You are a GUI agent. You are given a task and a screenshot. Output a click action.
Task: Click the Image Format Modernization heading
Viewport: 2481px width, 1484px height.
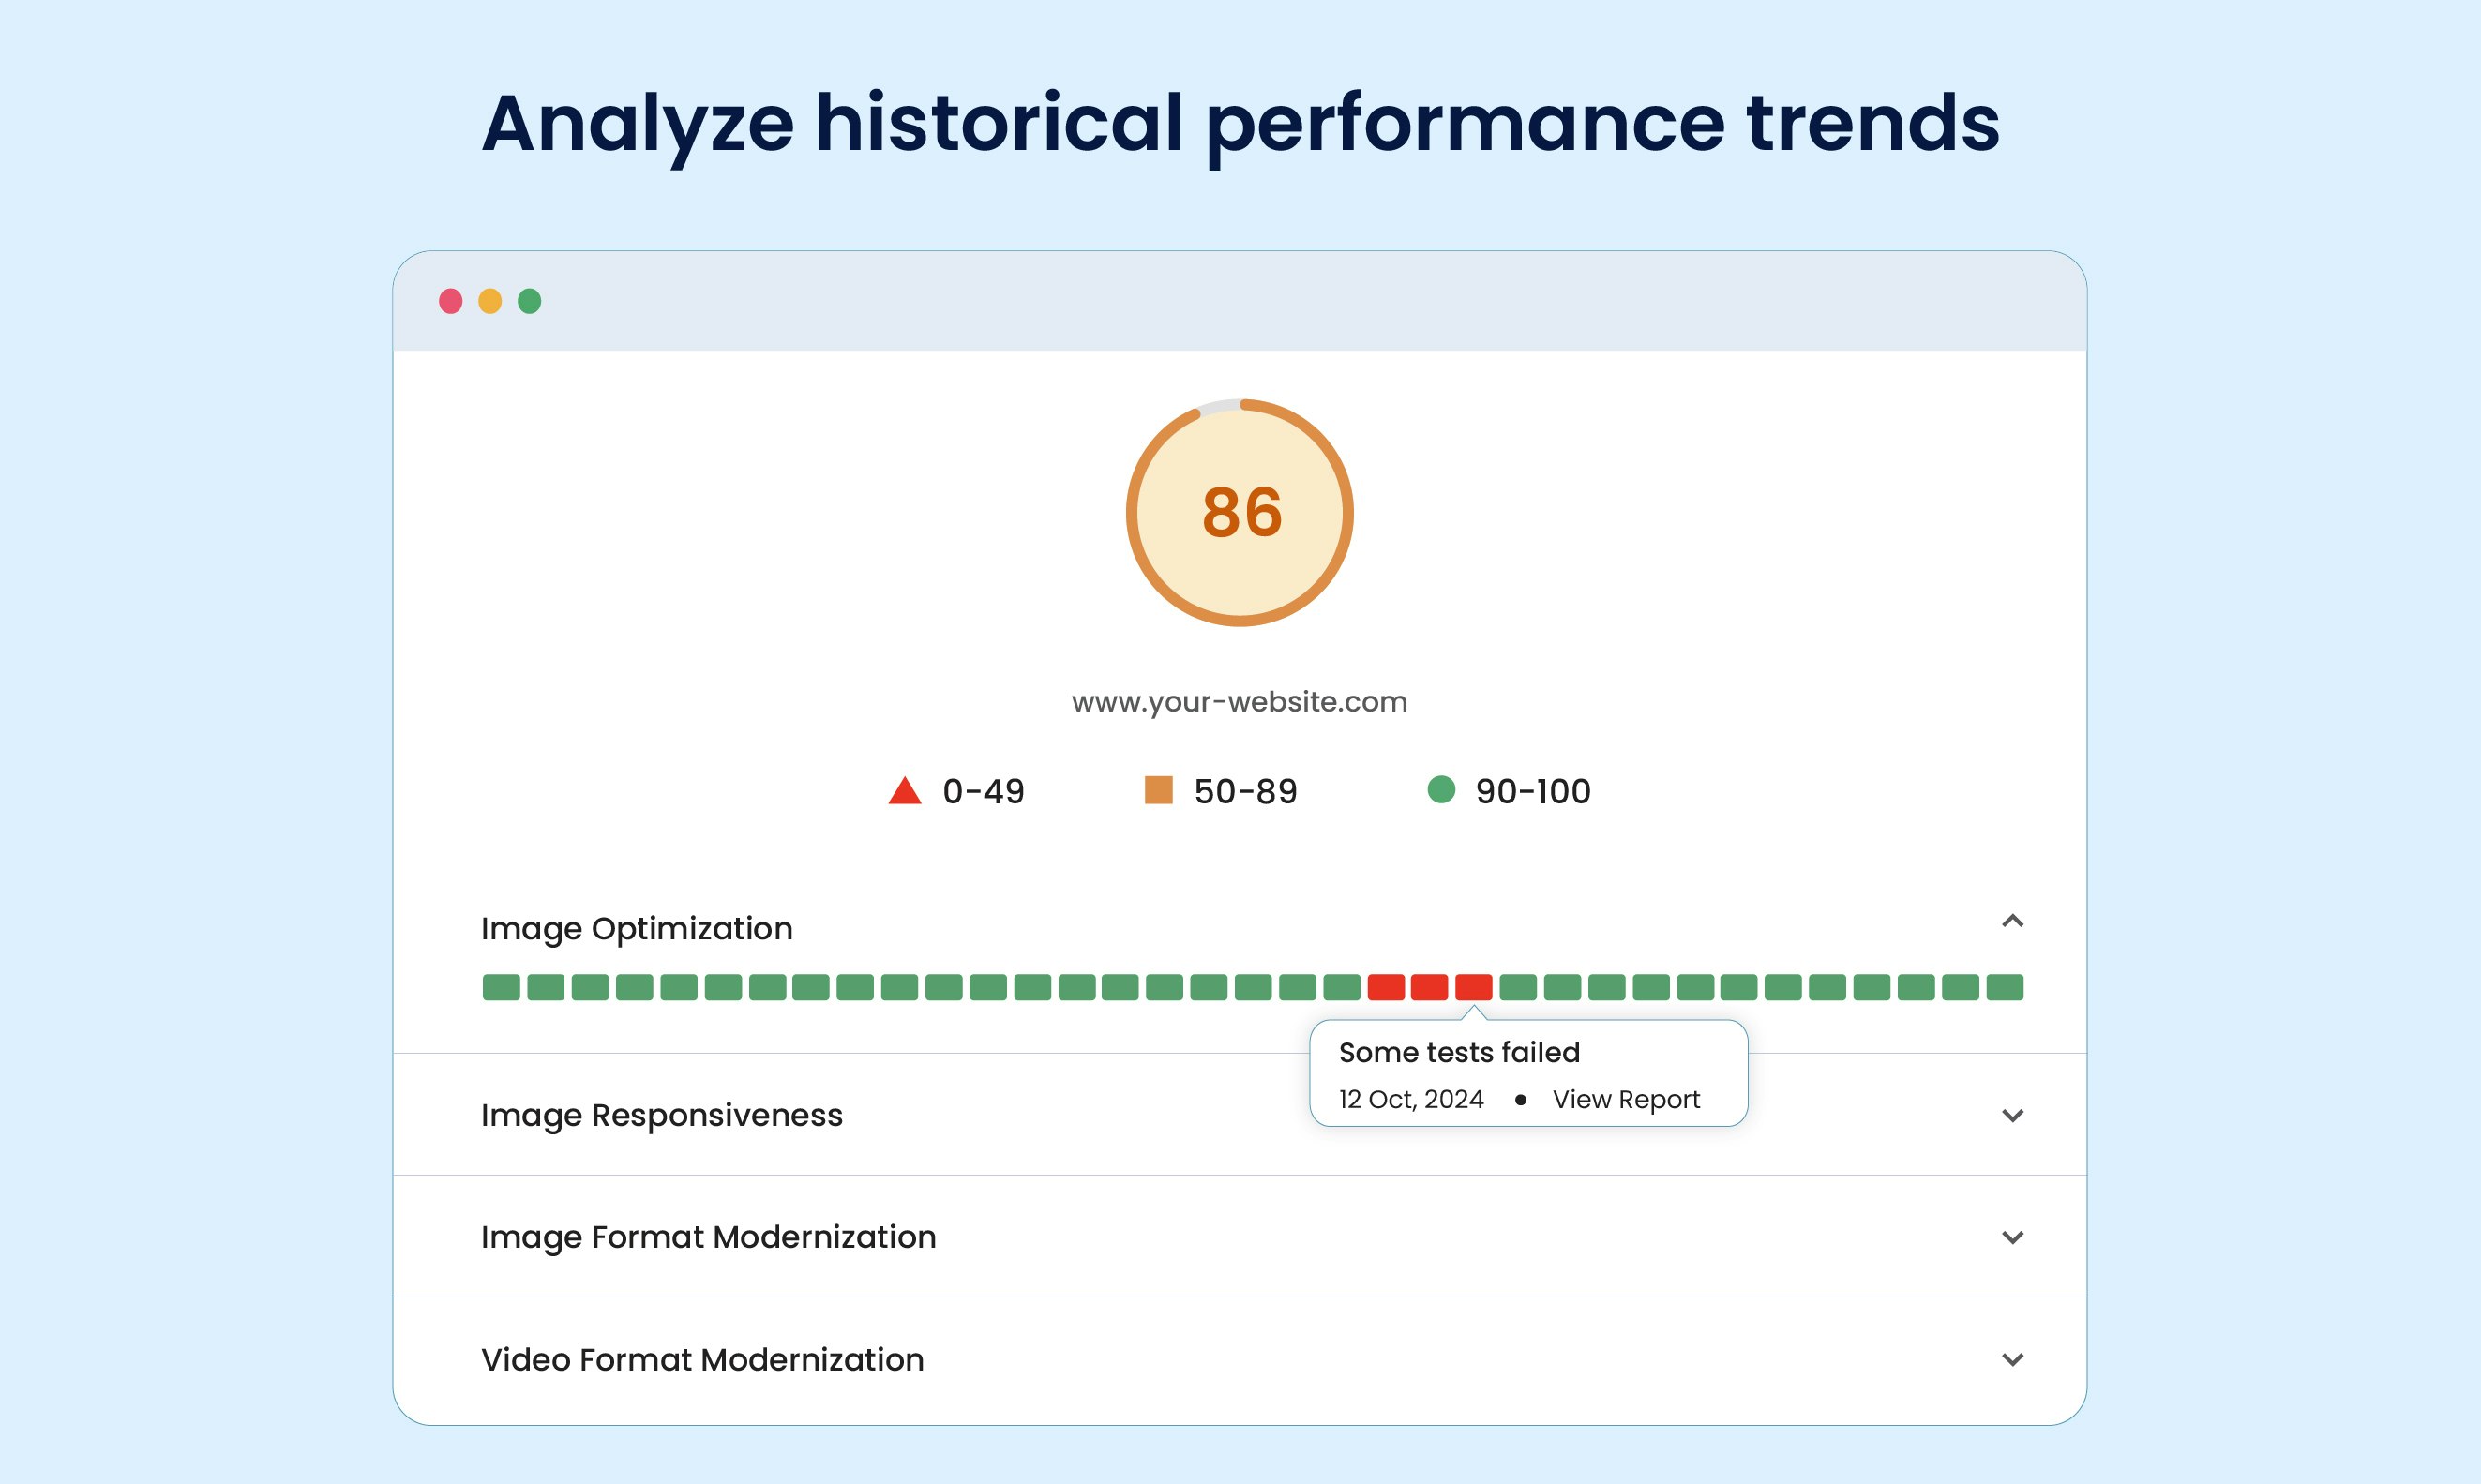click(709, 1237)
